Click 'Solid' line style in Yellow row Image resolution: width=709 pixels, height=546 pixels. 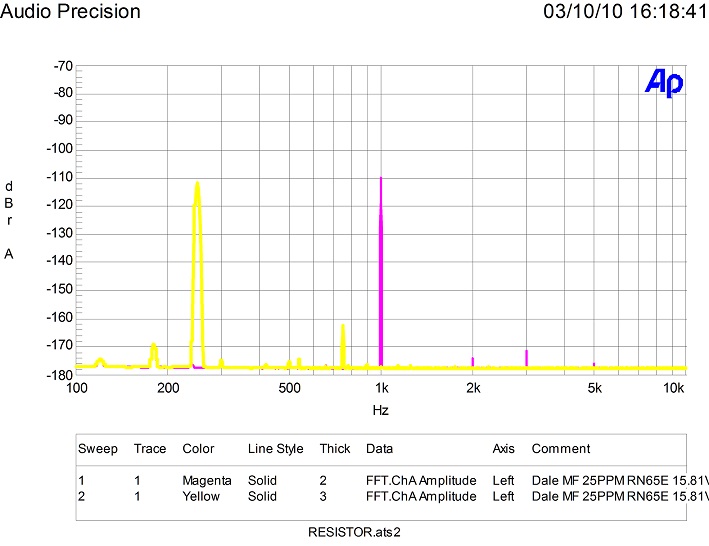pyautogui.click(x=262, y=496)
